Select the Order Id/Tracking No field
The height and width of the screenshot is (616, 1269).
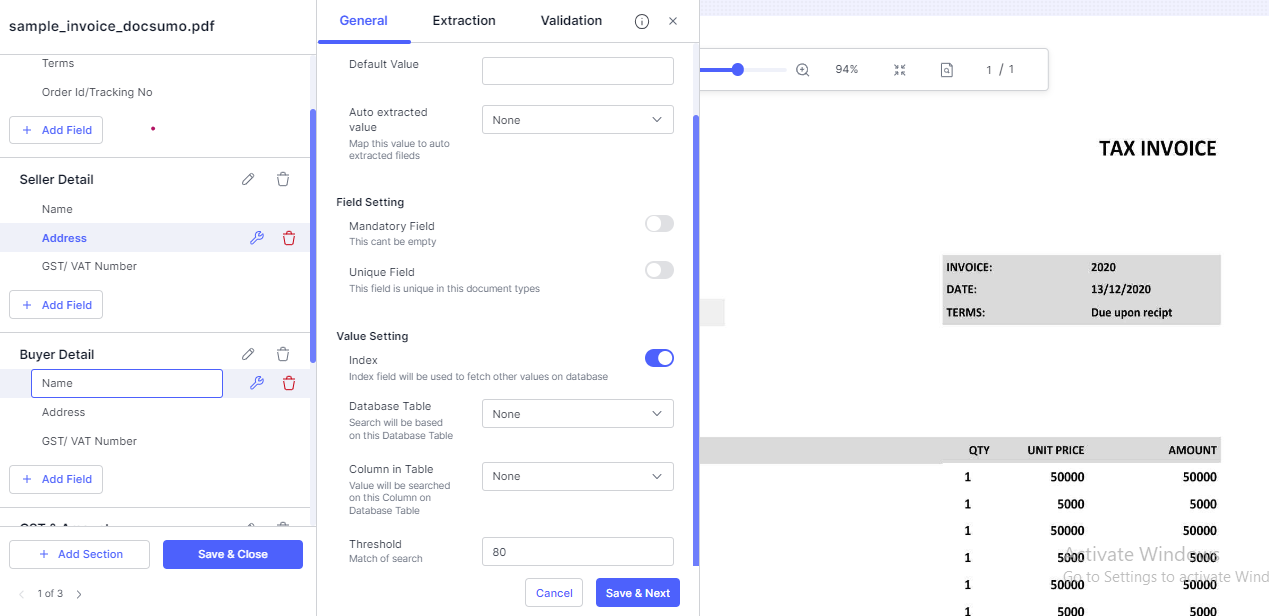pos(97,92)
